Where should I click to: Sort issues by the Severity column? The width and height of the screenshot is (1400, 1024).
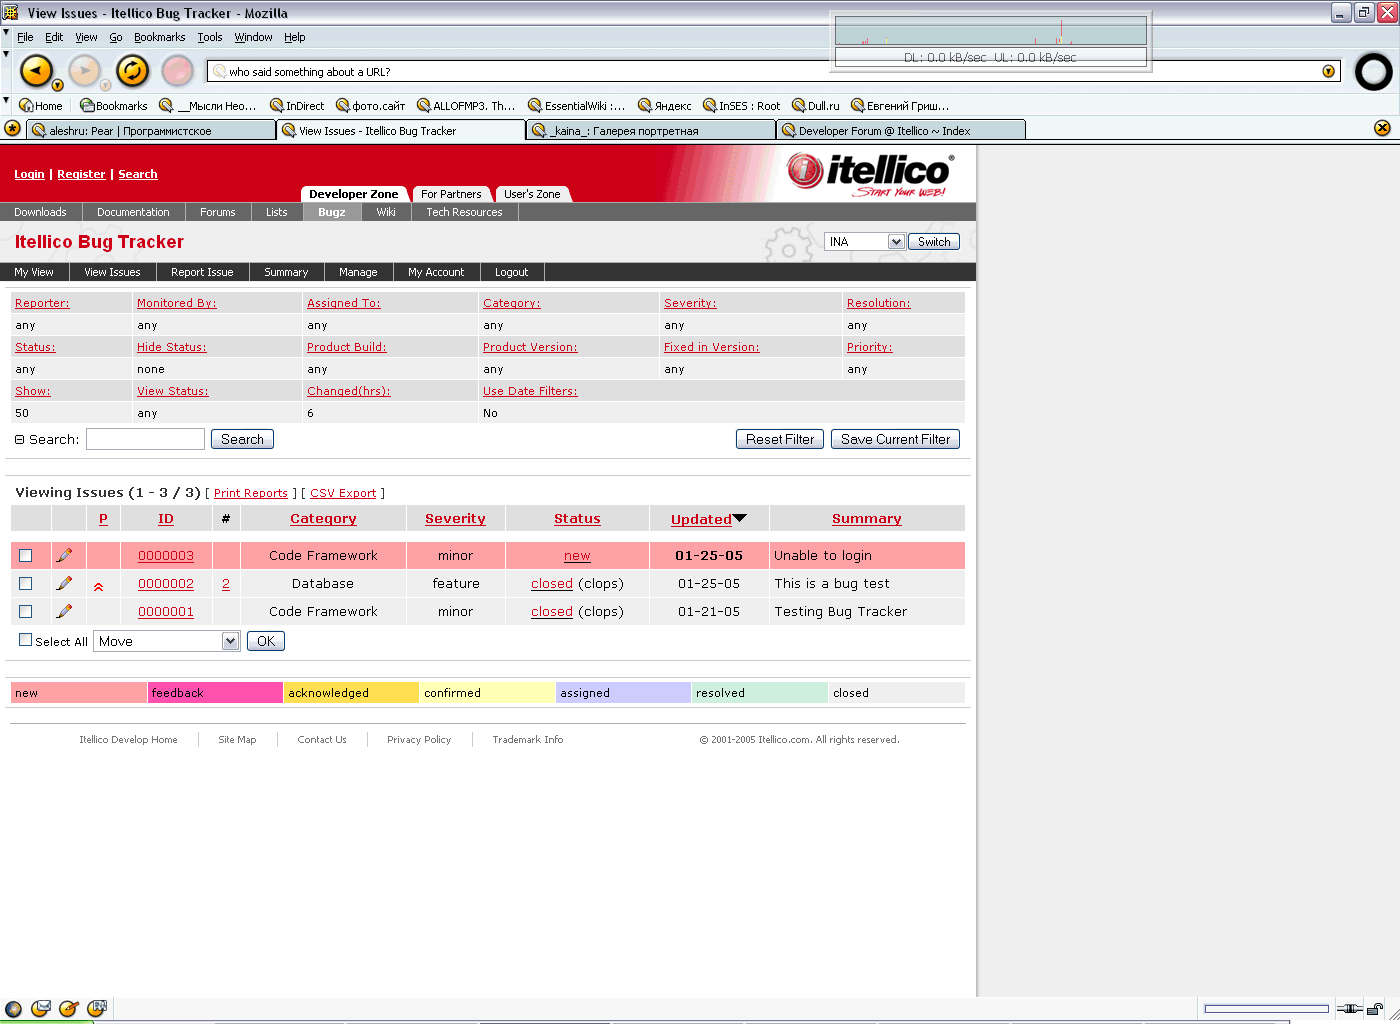click(455, 519)
